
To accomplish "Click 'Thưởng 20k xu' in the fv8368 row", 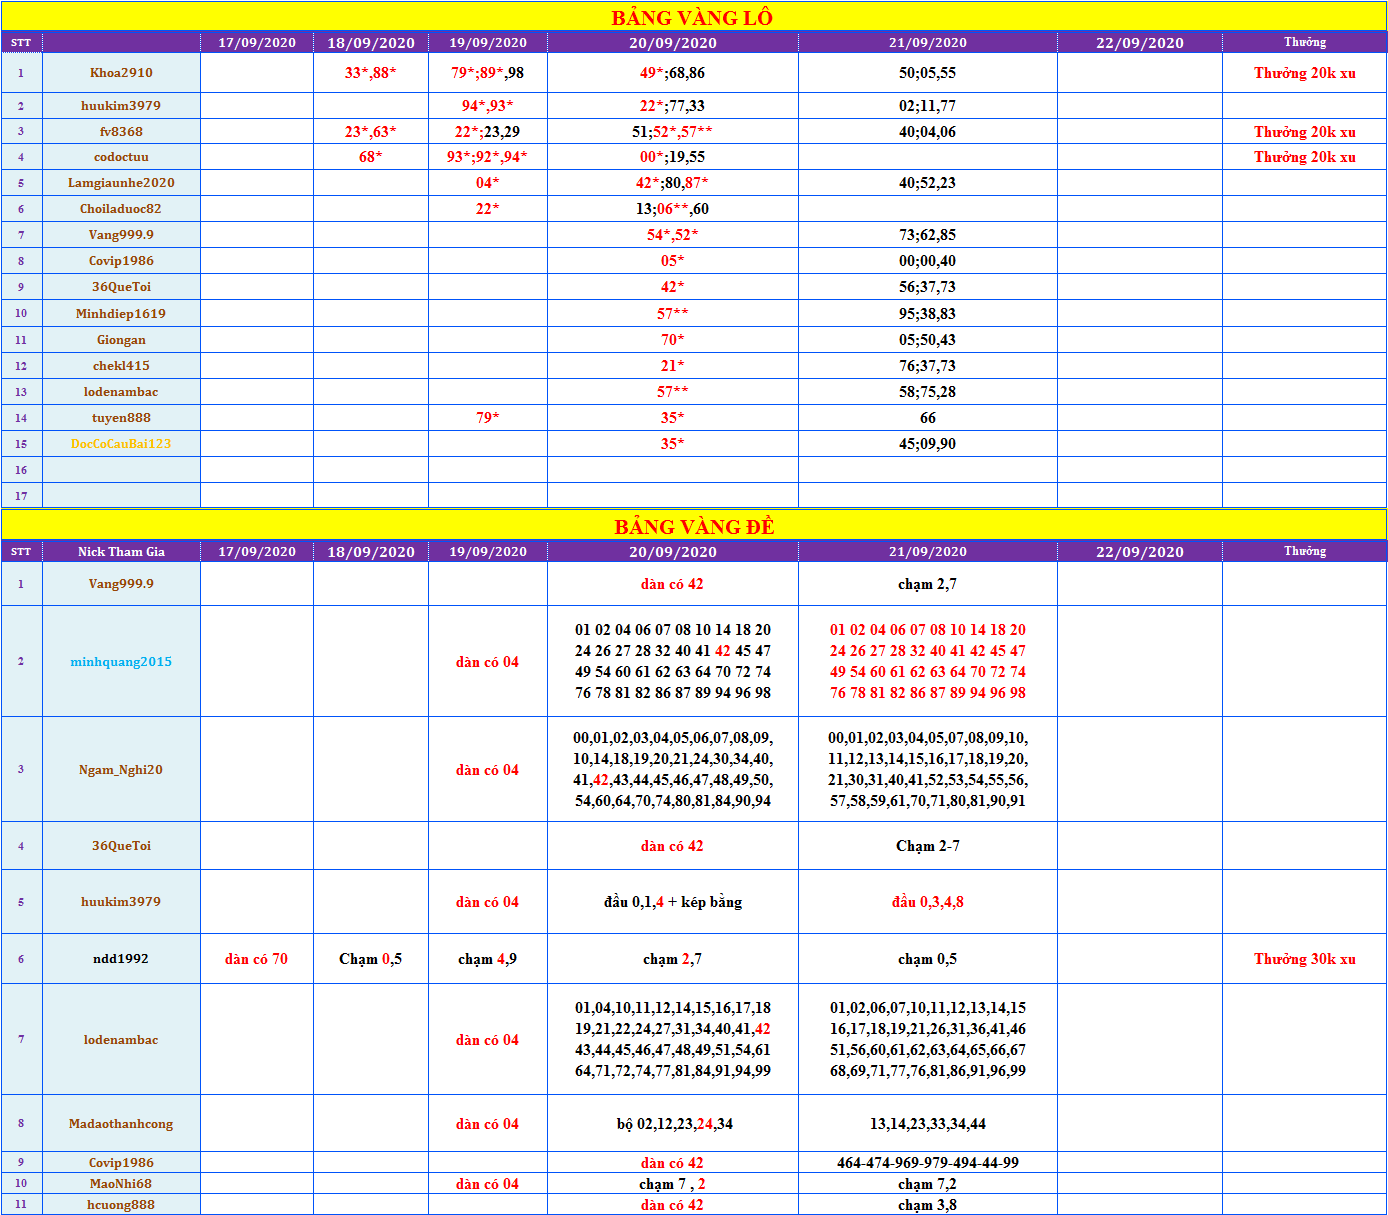I will pyautogui.click(x=1305, y=132).
